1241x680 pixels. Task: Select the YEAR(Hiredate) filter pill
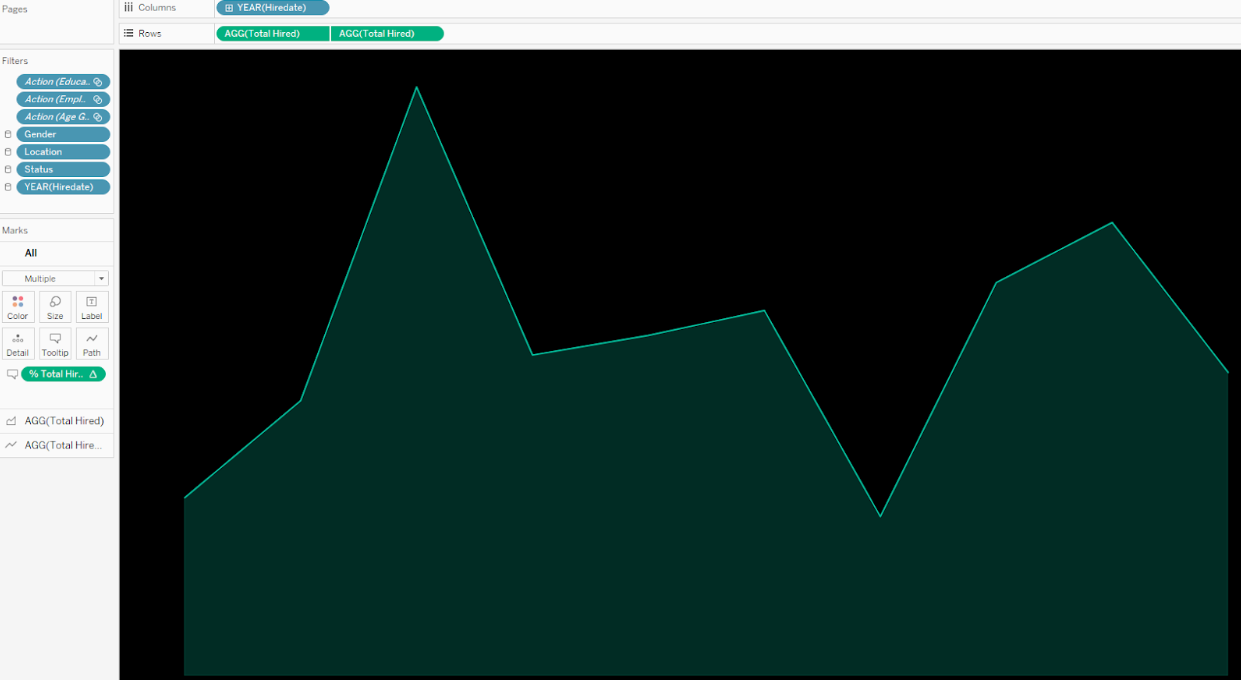click(x=63, y=187)
